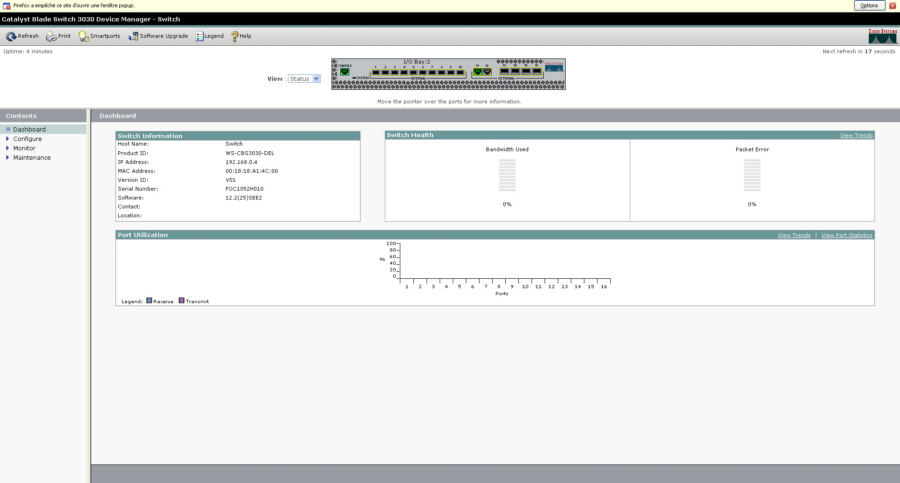Click the Version ID value V01
The image size is (900, 483).
coord(230,180)
